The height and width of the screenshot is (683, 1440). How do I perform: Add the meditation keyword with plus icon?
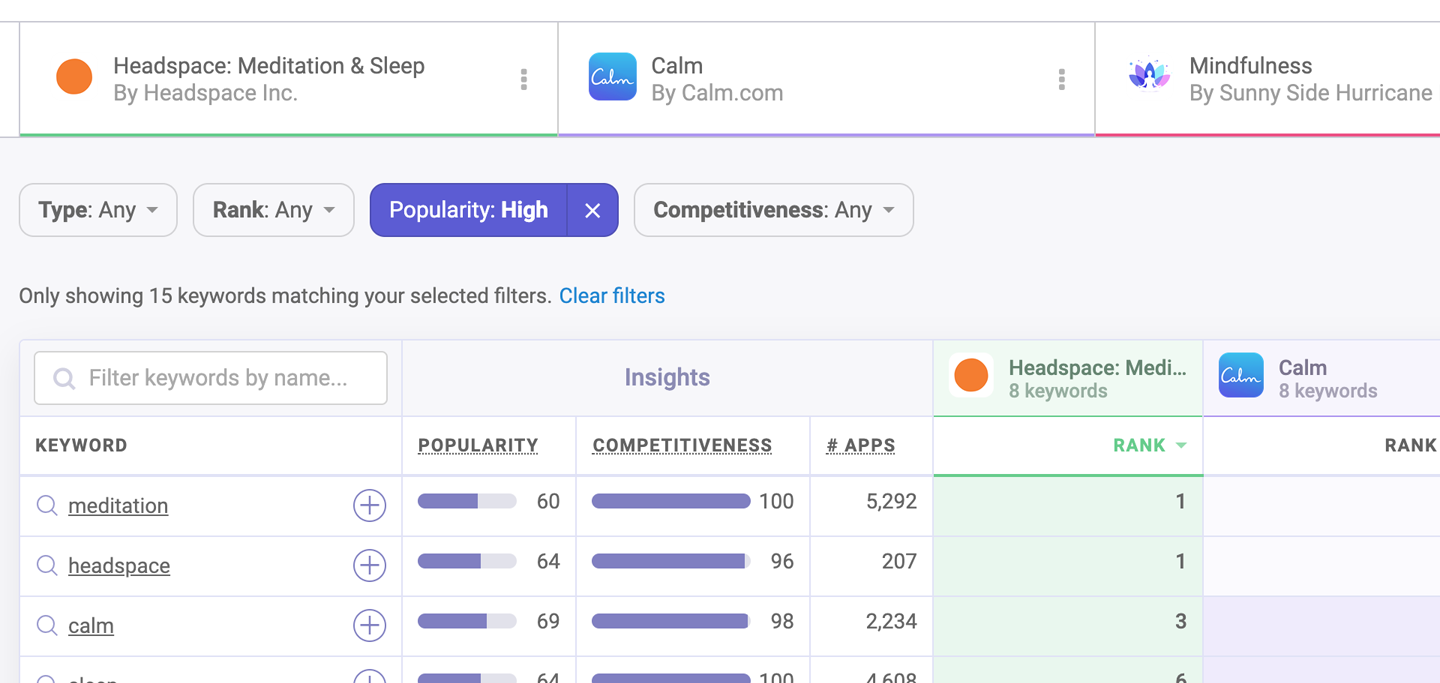pyautogui.click(x=370, y=506)
